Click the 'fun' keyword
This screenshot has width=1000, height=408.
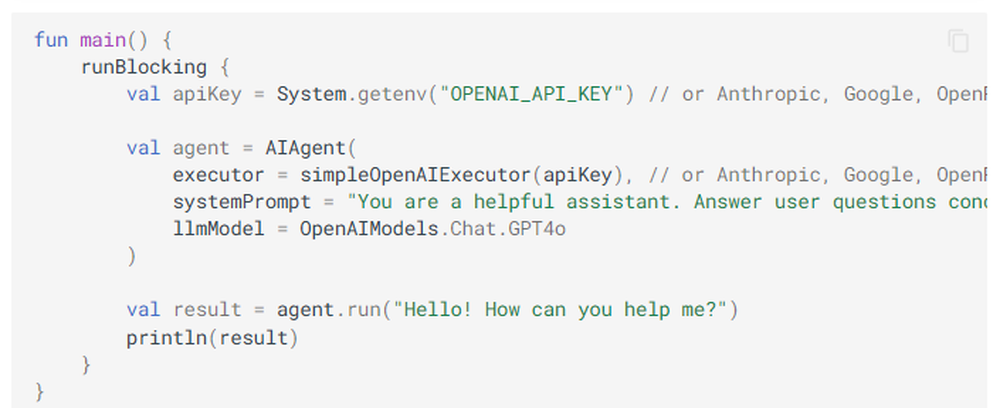click(x=50, y=40)
